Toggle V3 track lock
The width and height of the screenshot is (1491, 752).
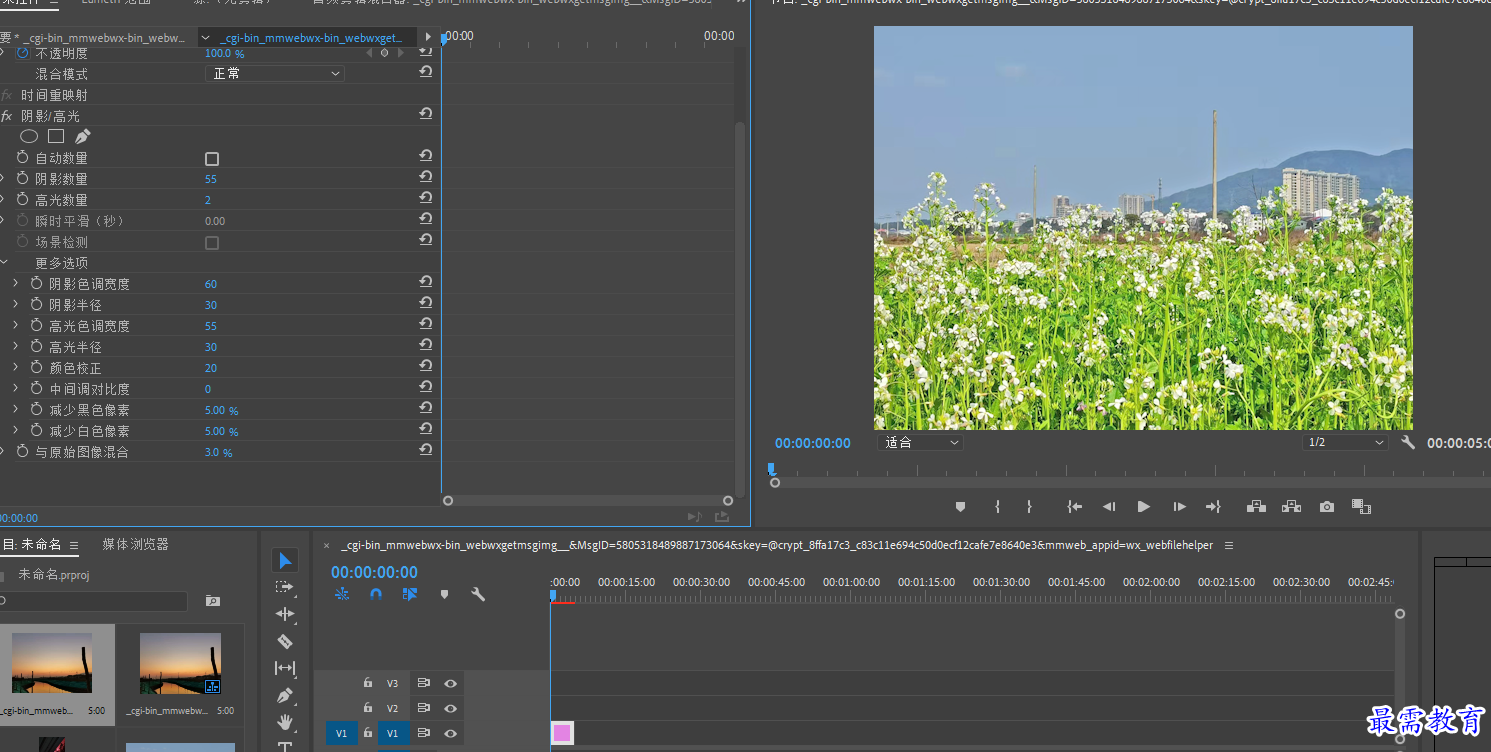(368, 683)
